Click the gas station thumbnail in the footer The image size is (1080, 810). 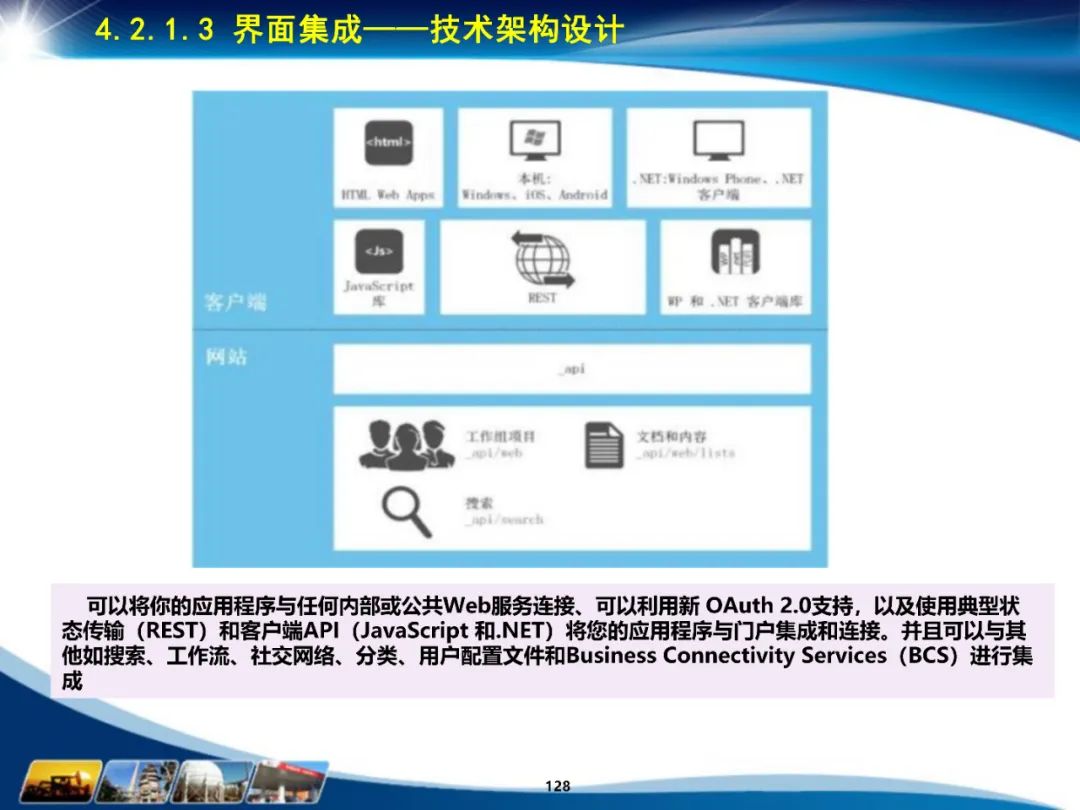click(289, 782)
